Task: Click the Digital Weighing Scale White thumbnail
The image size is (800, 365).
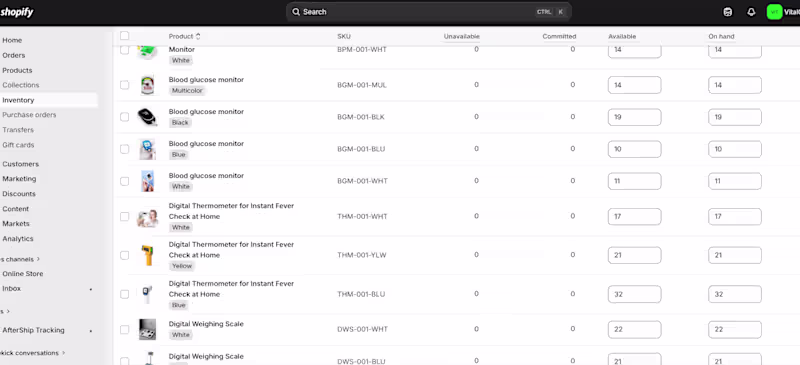Action: click(x=147, y=329)
